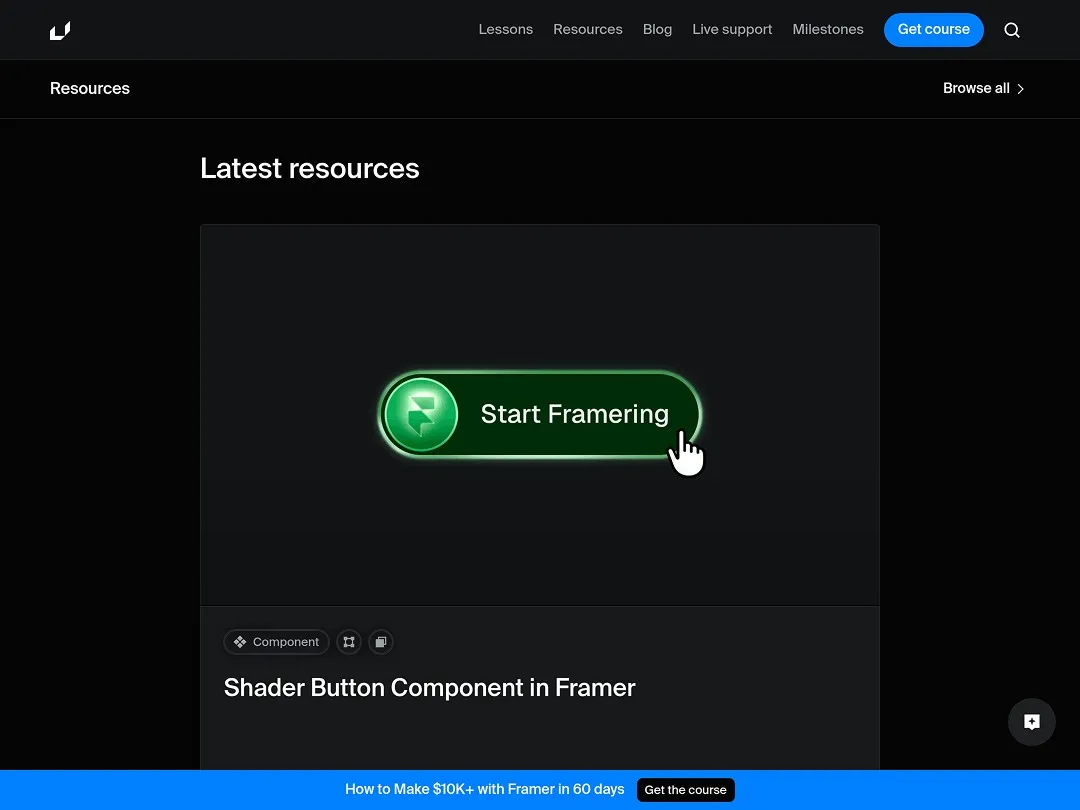Open the search magnifier icon
1080x810 pixels.
click(1012, 30)
